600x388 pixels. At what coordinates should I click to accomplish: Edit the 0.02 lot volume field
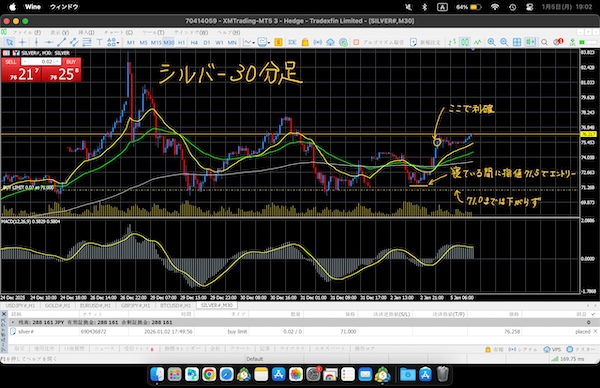[x=41, y=62]
